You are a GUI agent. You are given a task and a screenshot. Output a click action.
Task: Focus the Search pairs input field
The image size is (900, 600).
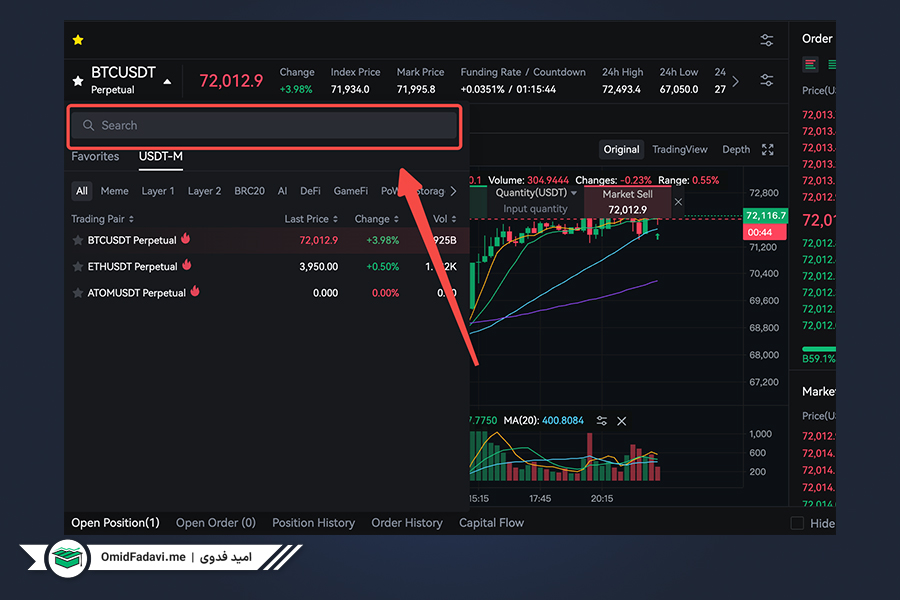click(x=264, y=125)
